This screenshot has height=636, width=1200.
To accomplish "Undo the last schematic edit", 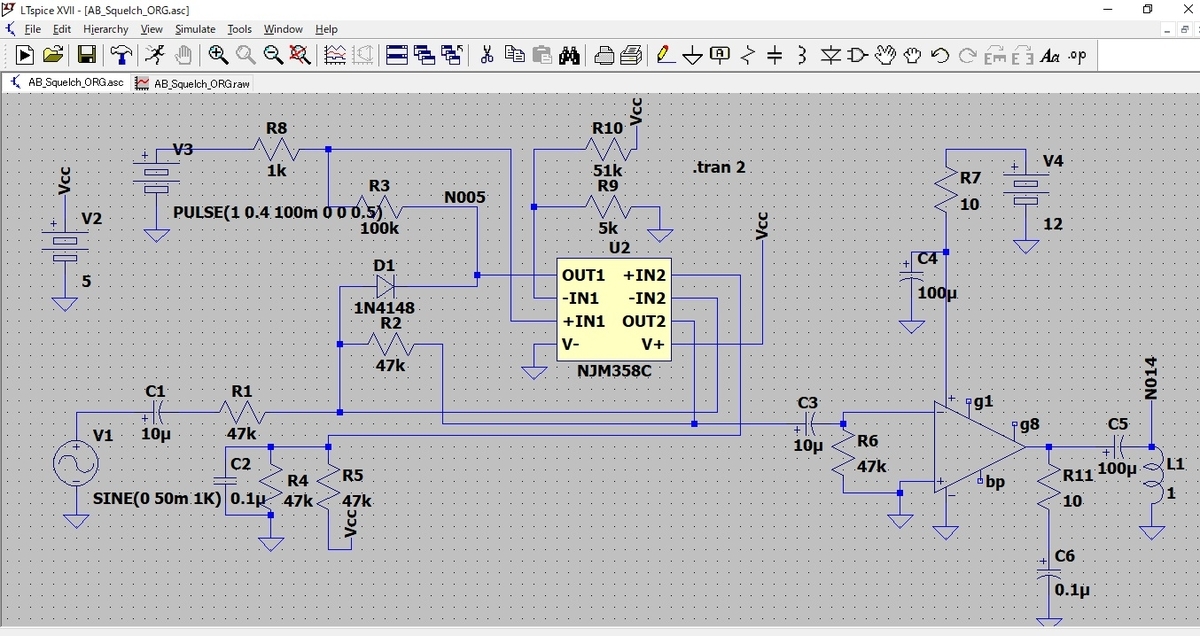I will click(940, 55).
